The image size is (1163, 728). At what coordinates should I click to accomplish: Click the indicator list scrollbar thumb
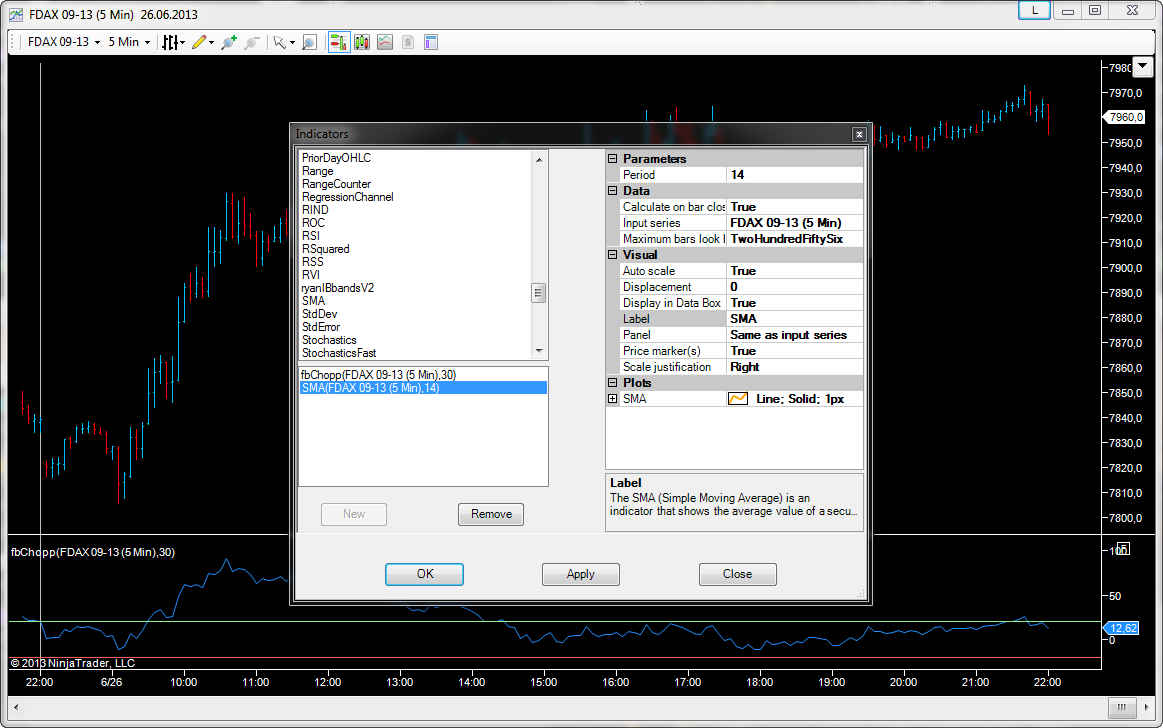point(539,294)
